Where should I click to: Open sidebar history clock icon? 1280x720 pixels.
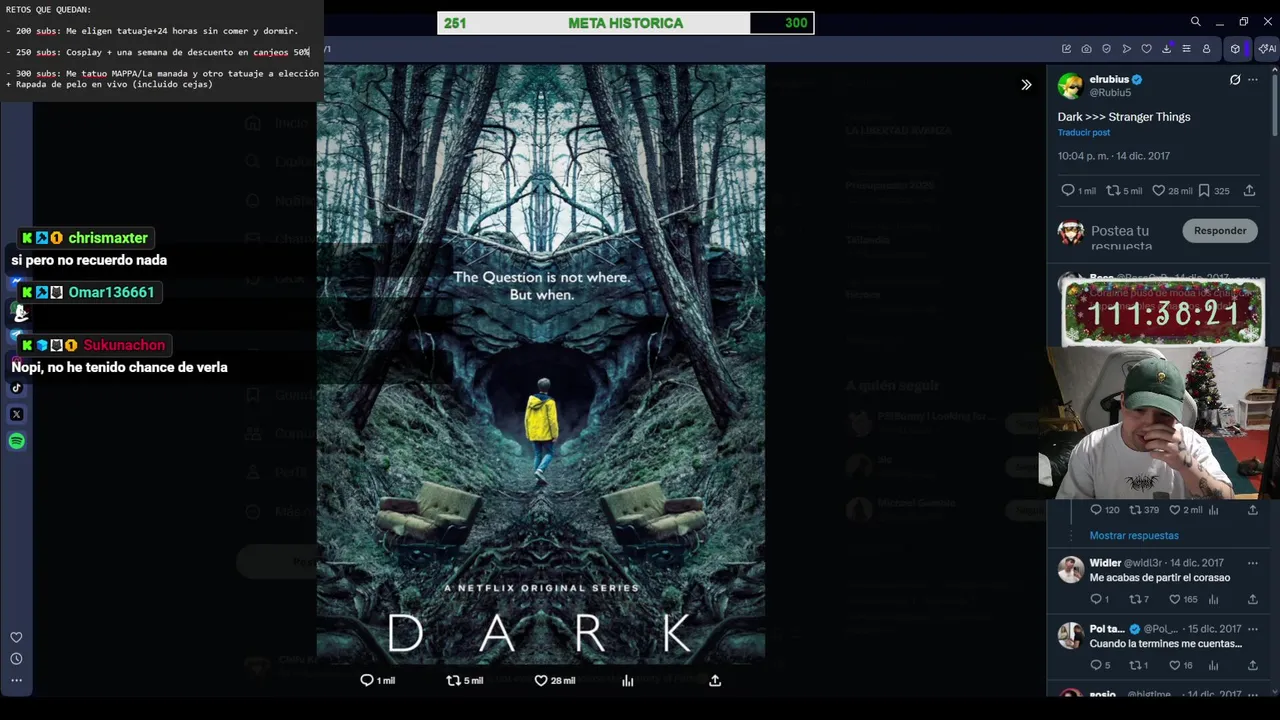[16, 659]
